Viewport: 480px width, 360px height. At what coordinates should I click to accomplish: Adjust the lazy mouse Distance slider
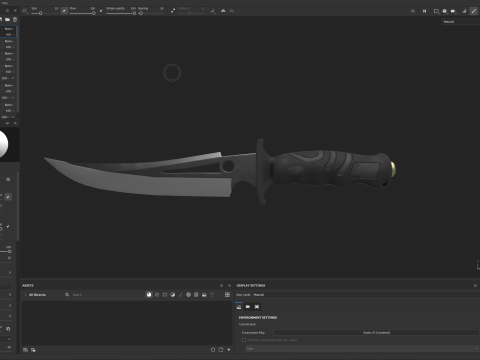191,13
